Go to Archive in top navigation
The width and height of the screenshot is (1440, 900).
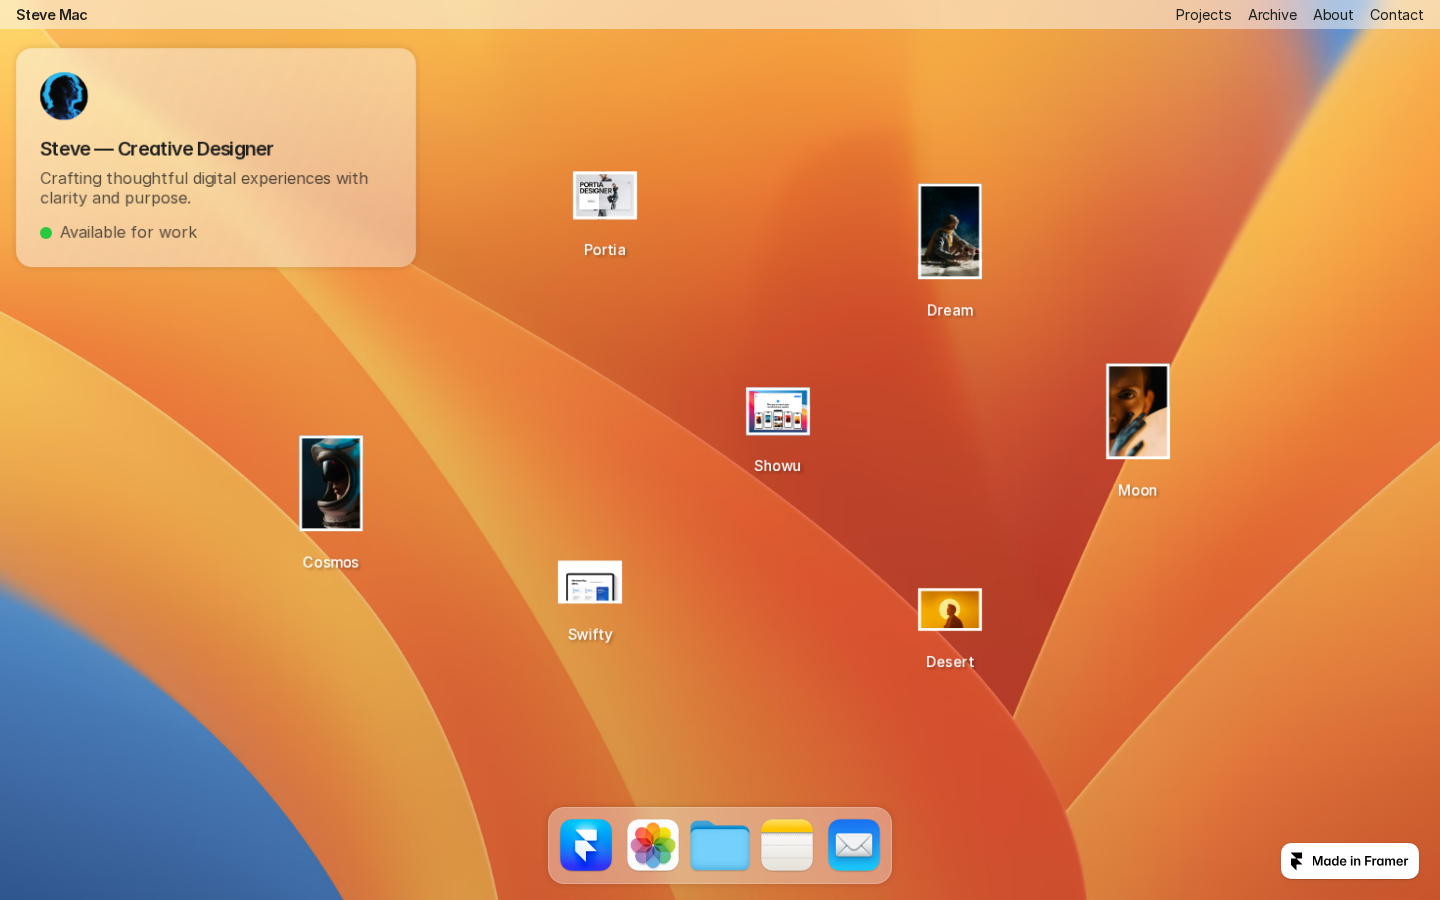tap(1272, 15)
